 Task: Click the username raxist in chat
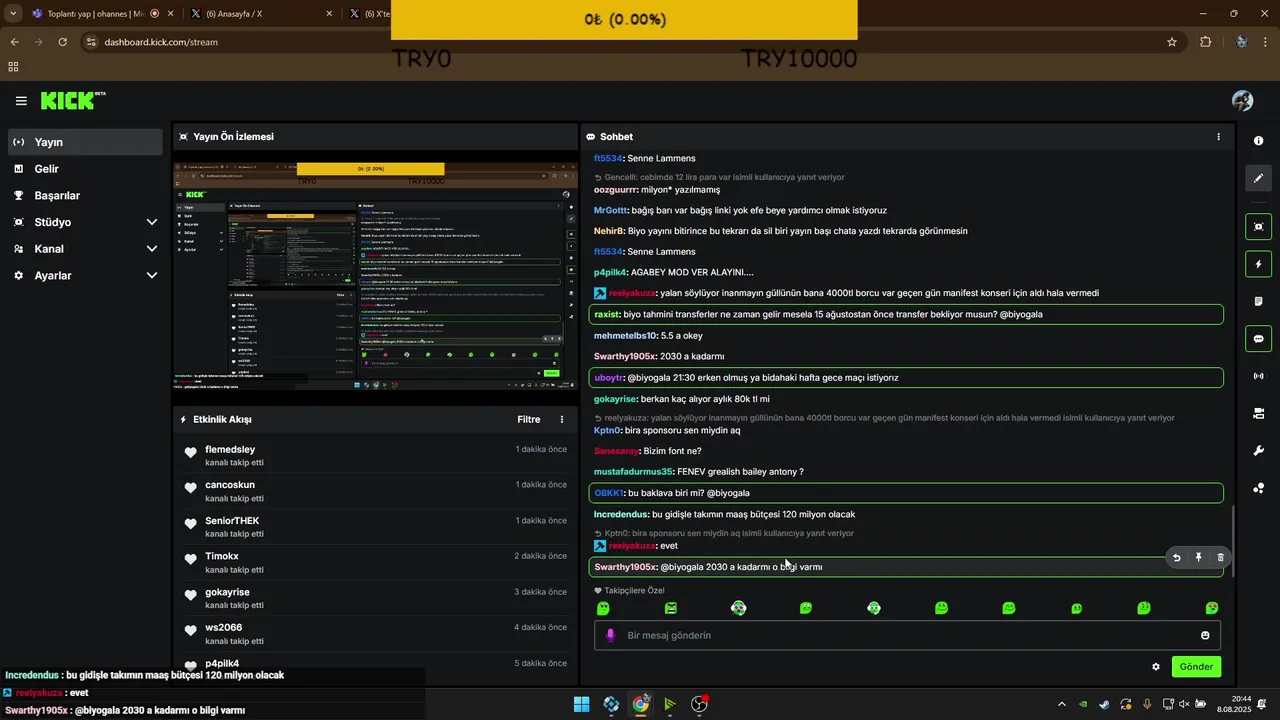[x=607, y=314]
